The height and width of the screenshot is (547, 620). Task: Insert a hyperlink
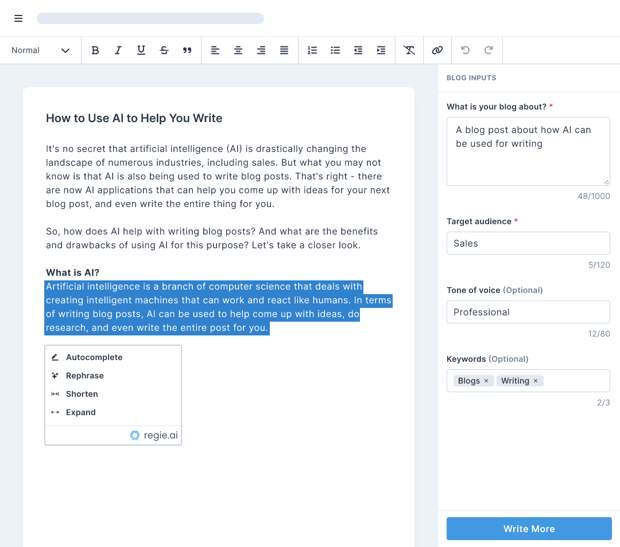(437, 50)
